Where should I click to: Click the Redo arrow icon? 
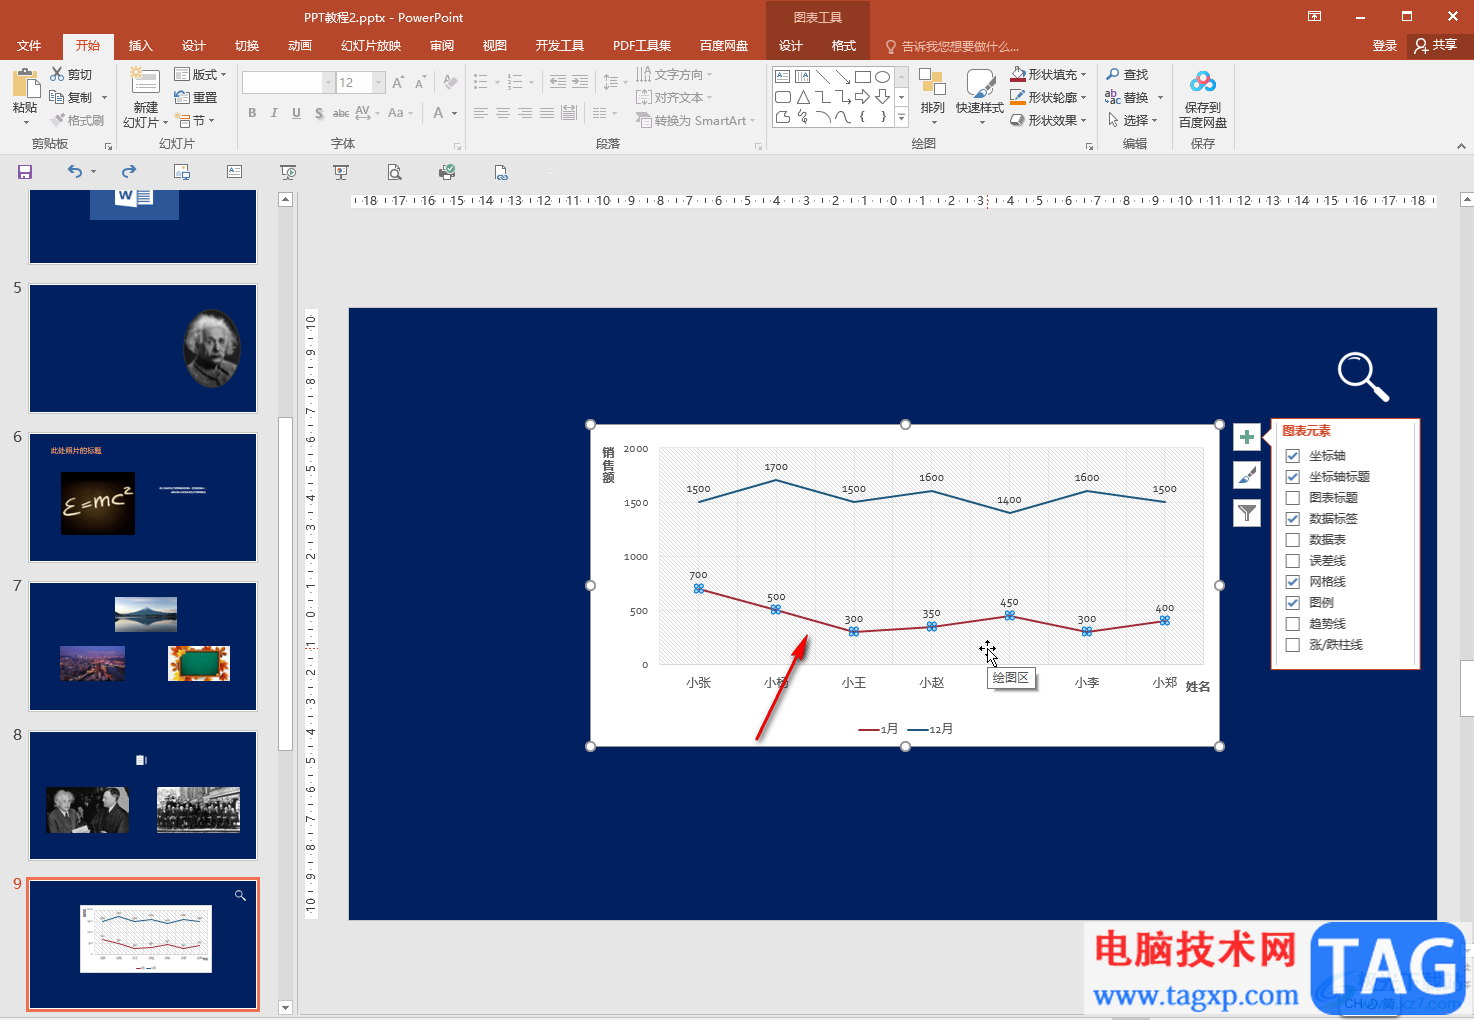pos(129,172)
